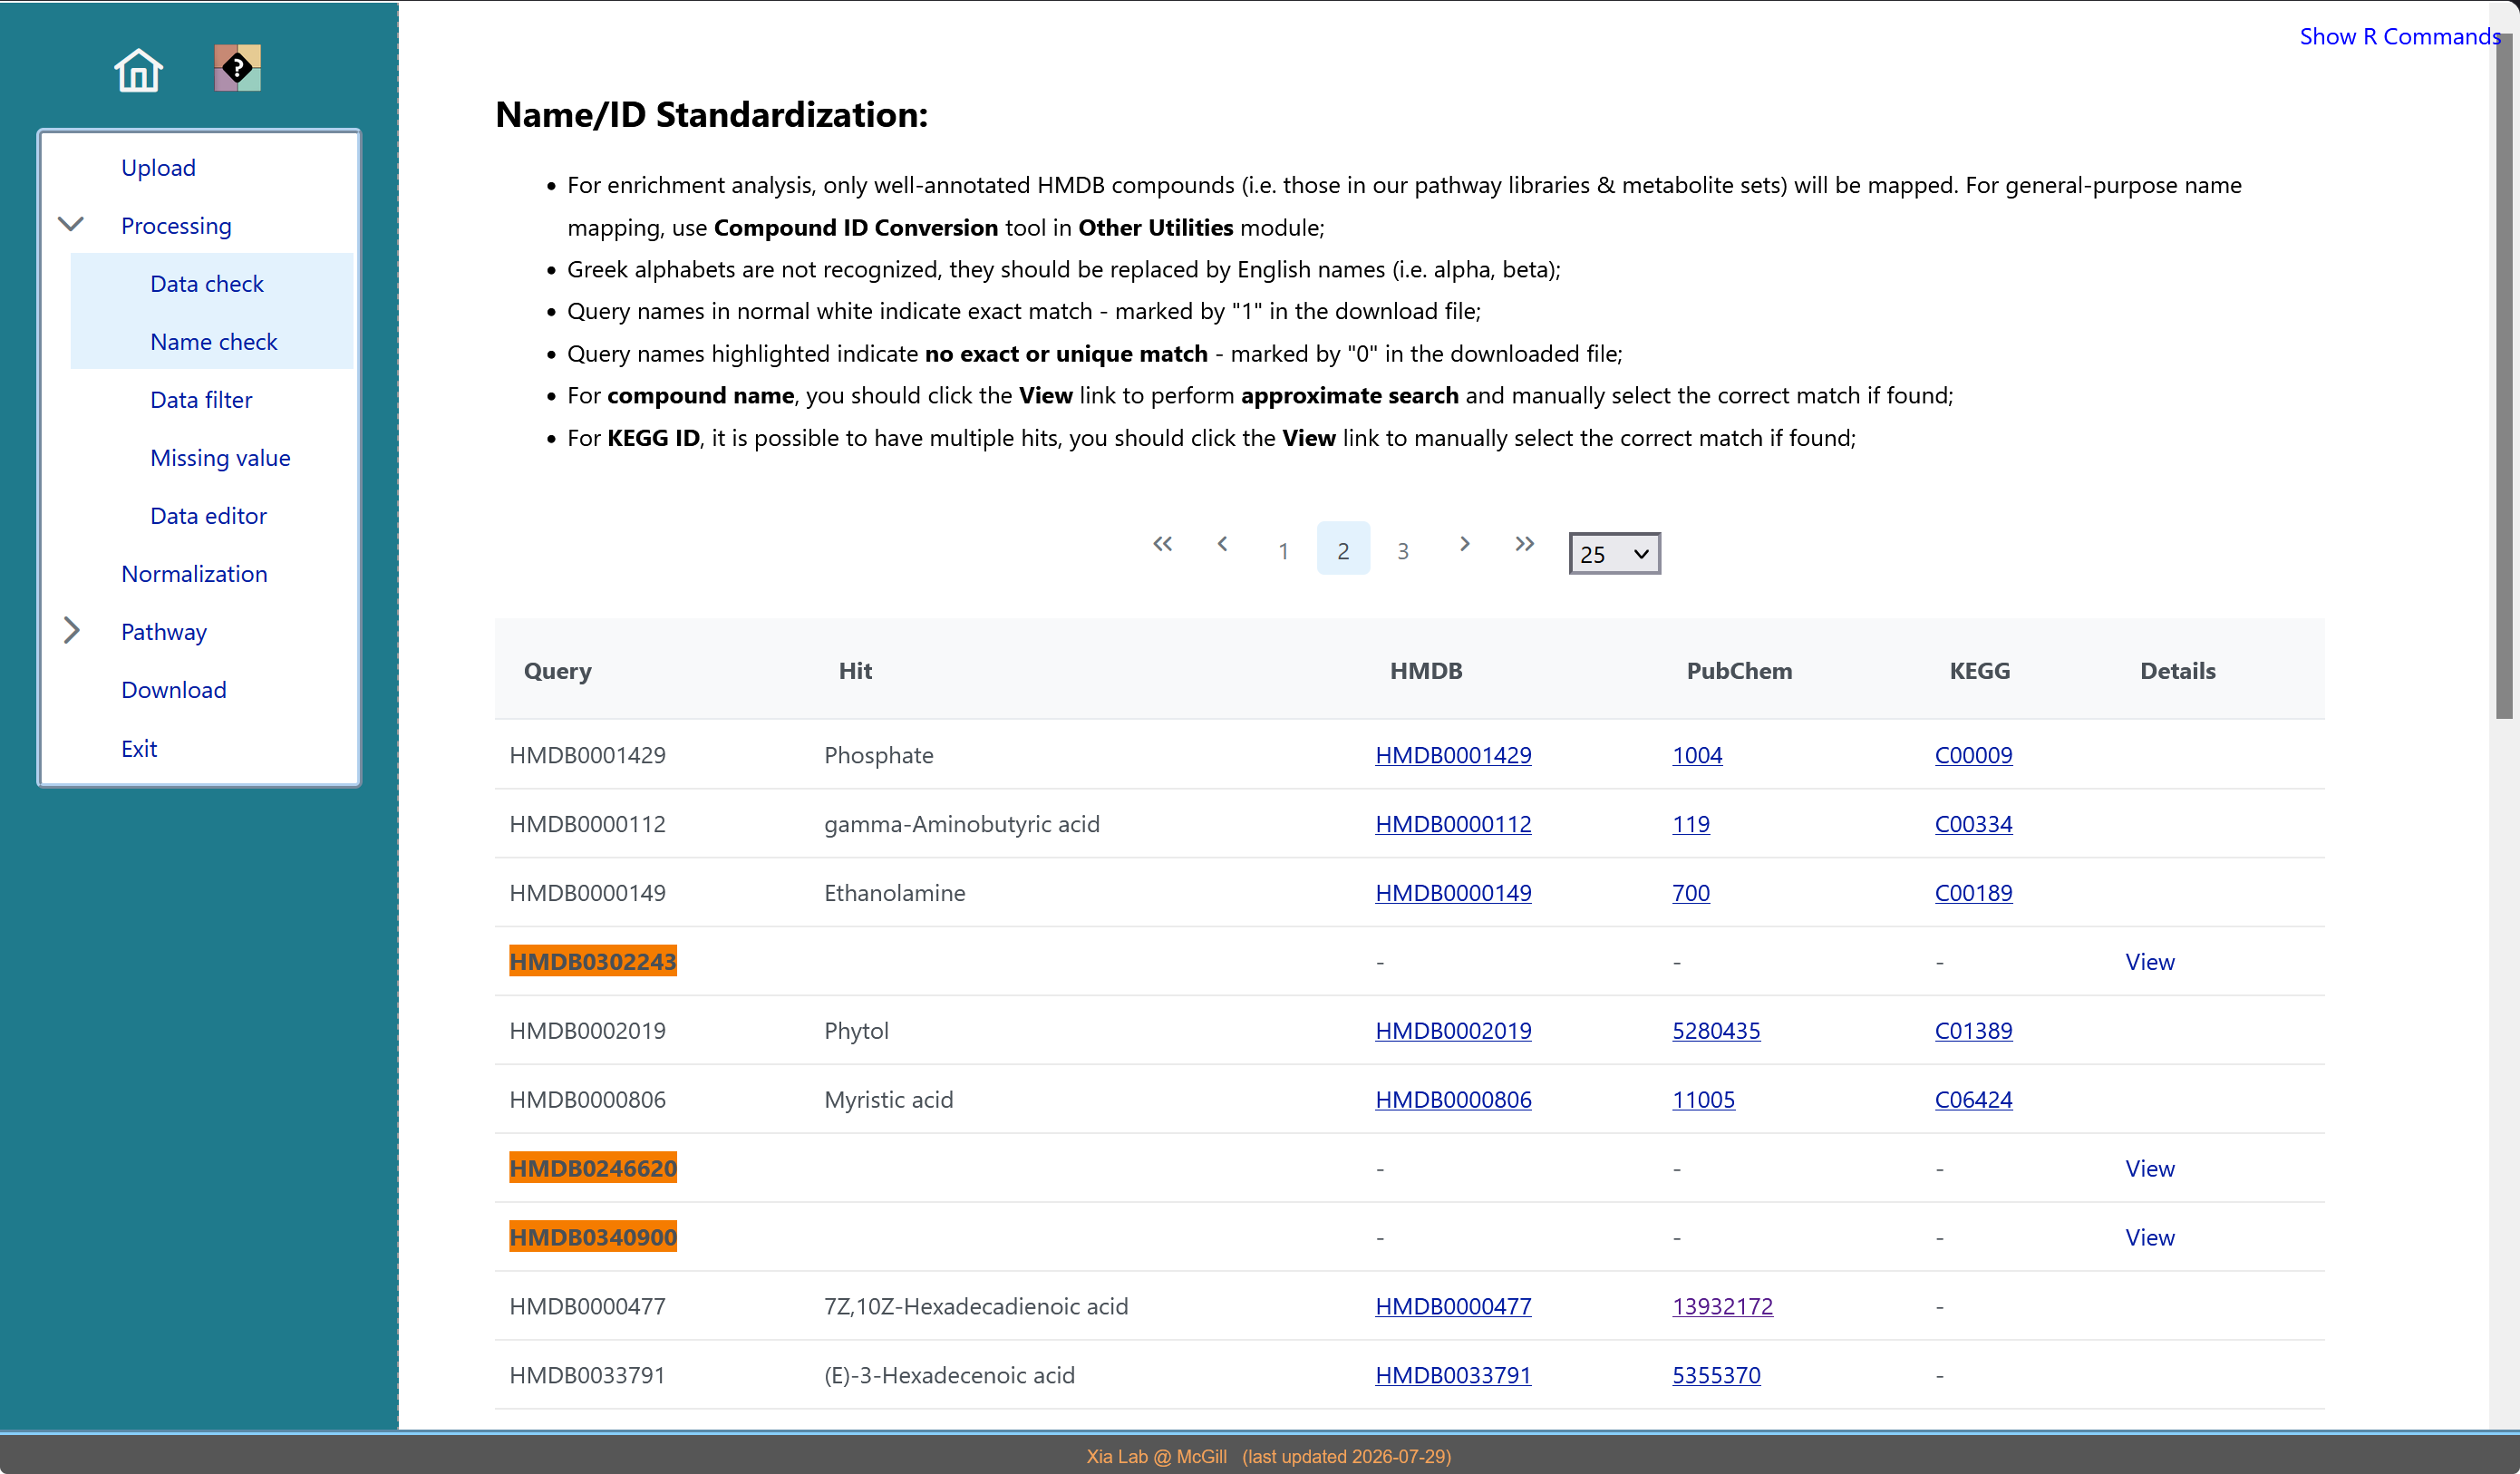Screen dimensions: 2520x1474
Task: Switch to results page 1
Action: tap(1283, 550)
